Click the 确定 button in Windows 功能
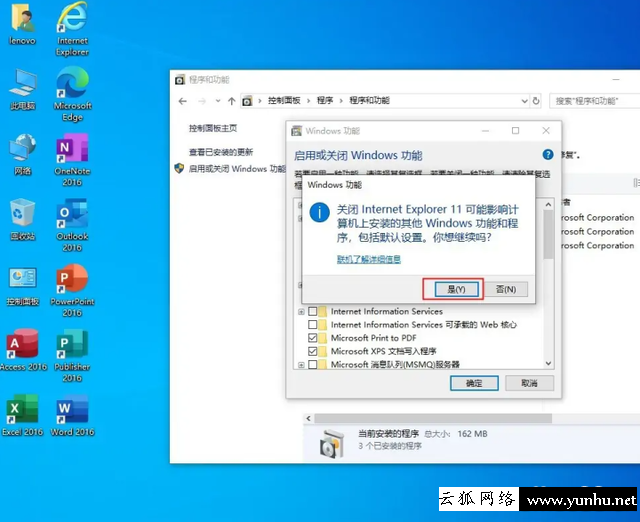 click(474, 383)
